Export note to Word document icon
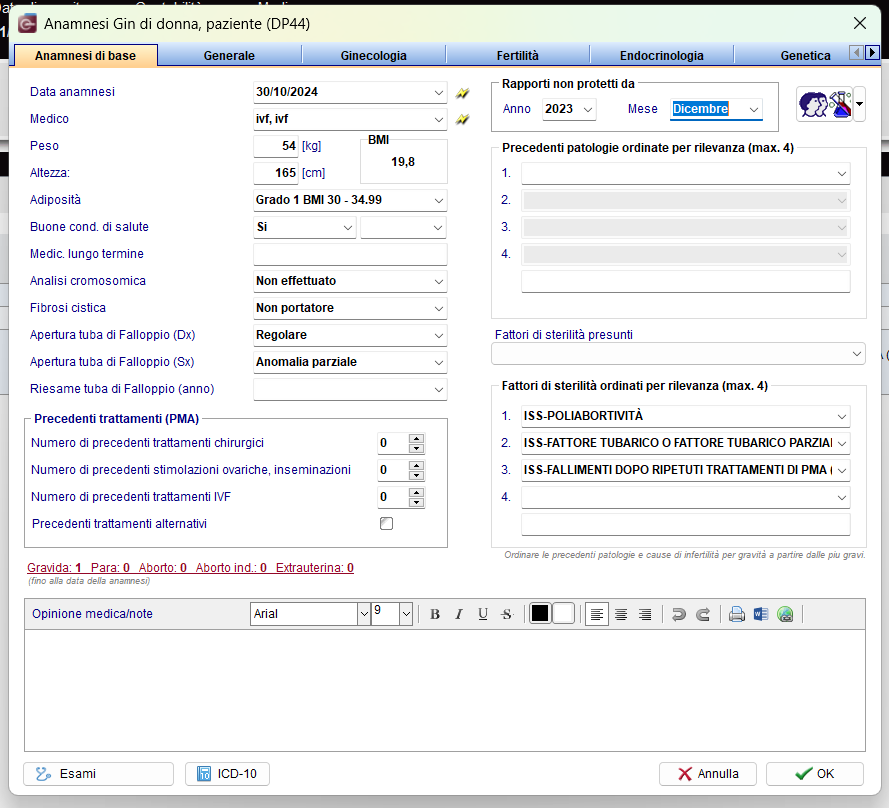Screen dimensions: 889x808 [x=761, y=614]
